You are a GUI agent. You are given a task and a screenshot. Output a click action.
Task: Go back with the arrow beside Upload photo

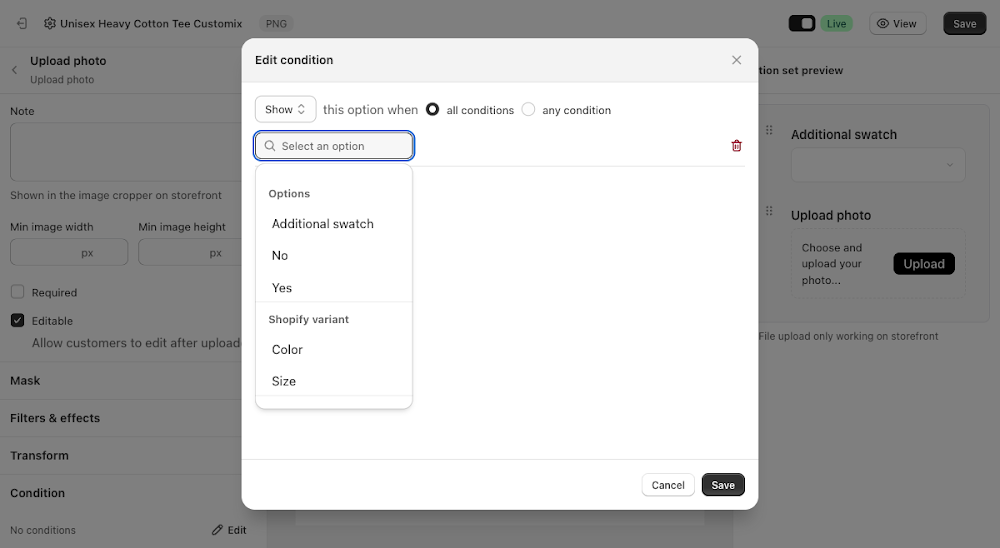[14, 70]
